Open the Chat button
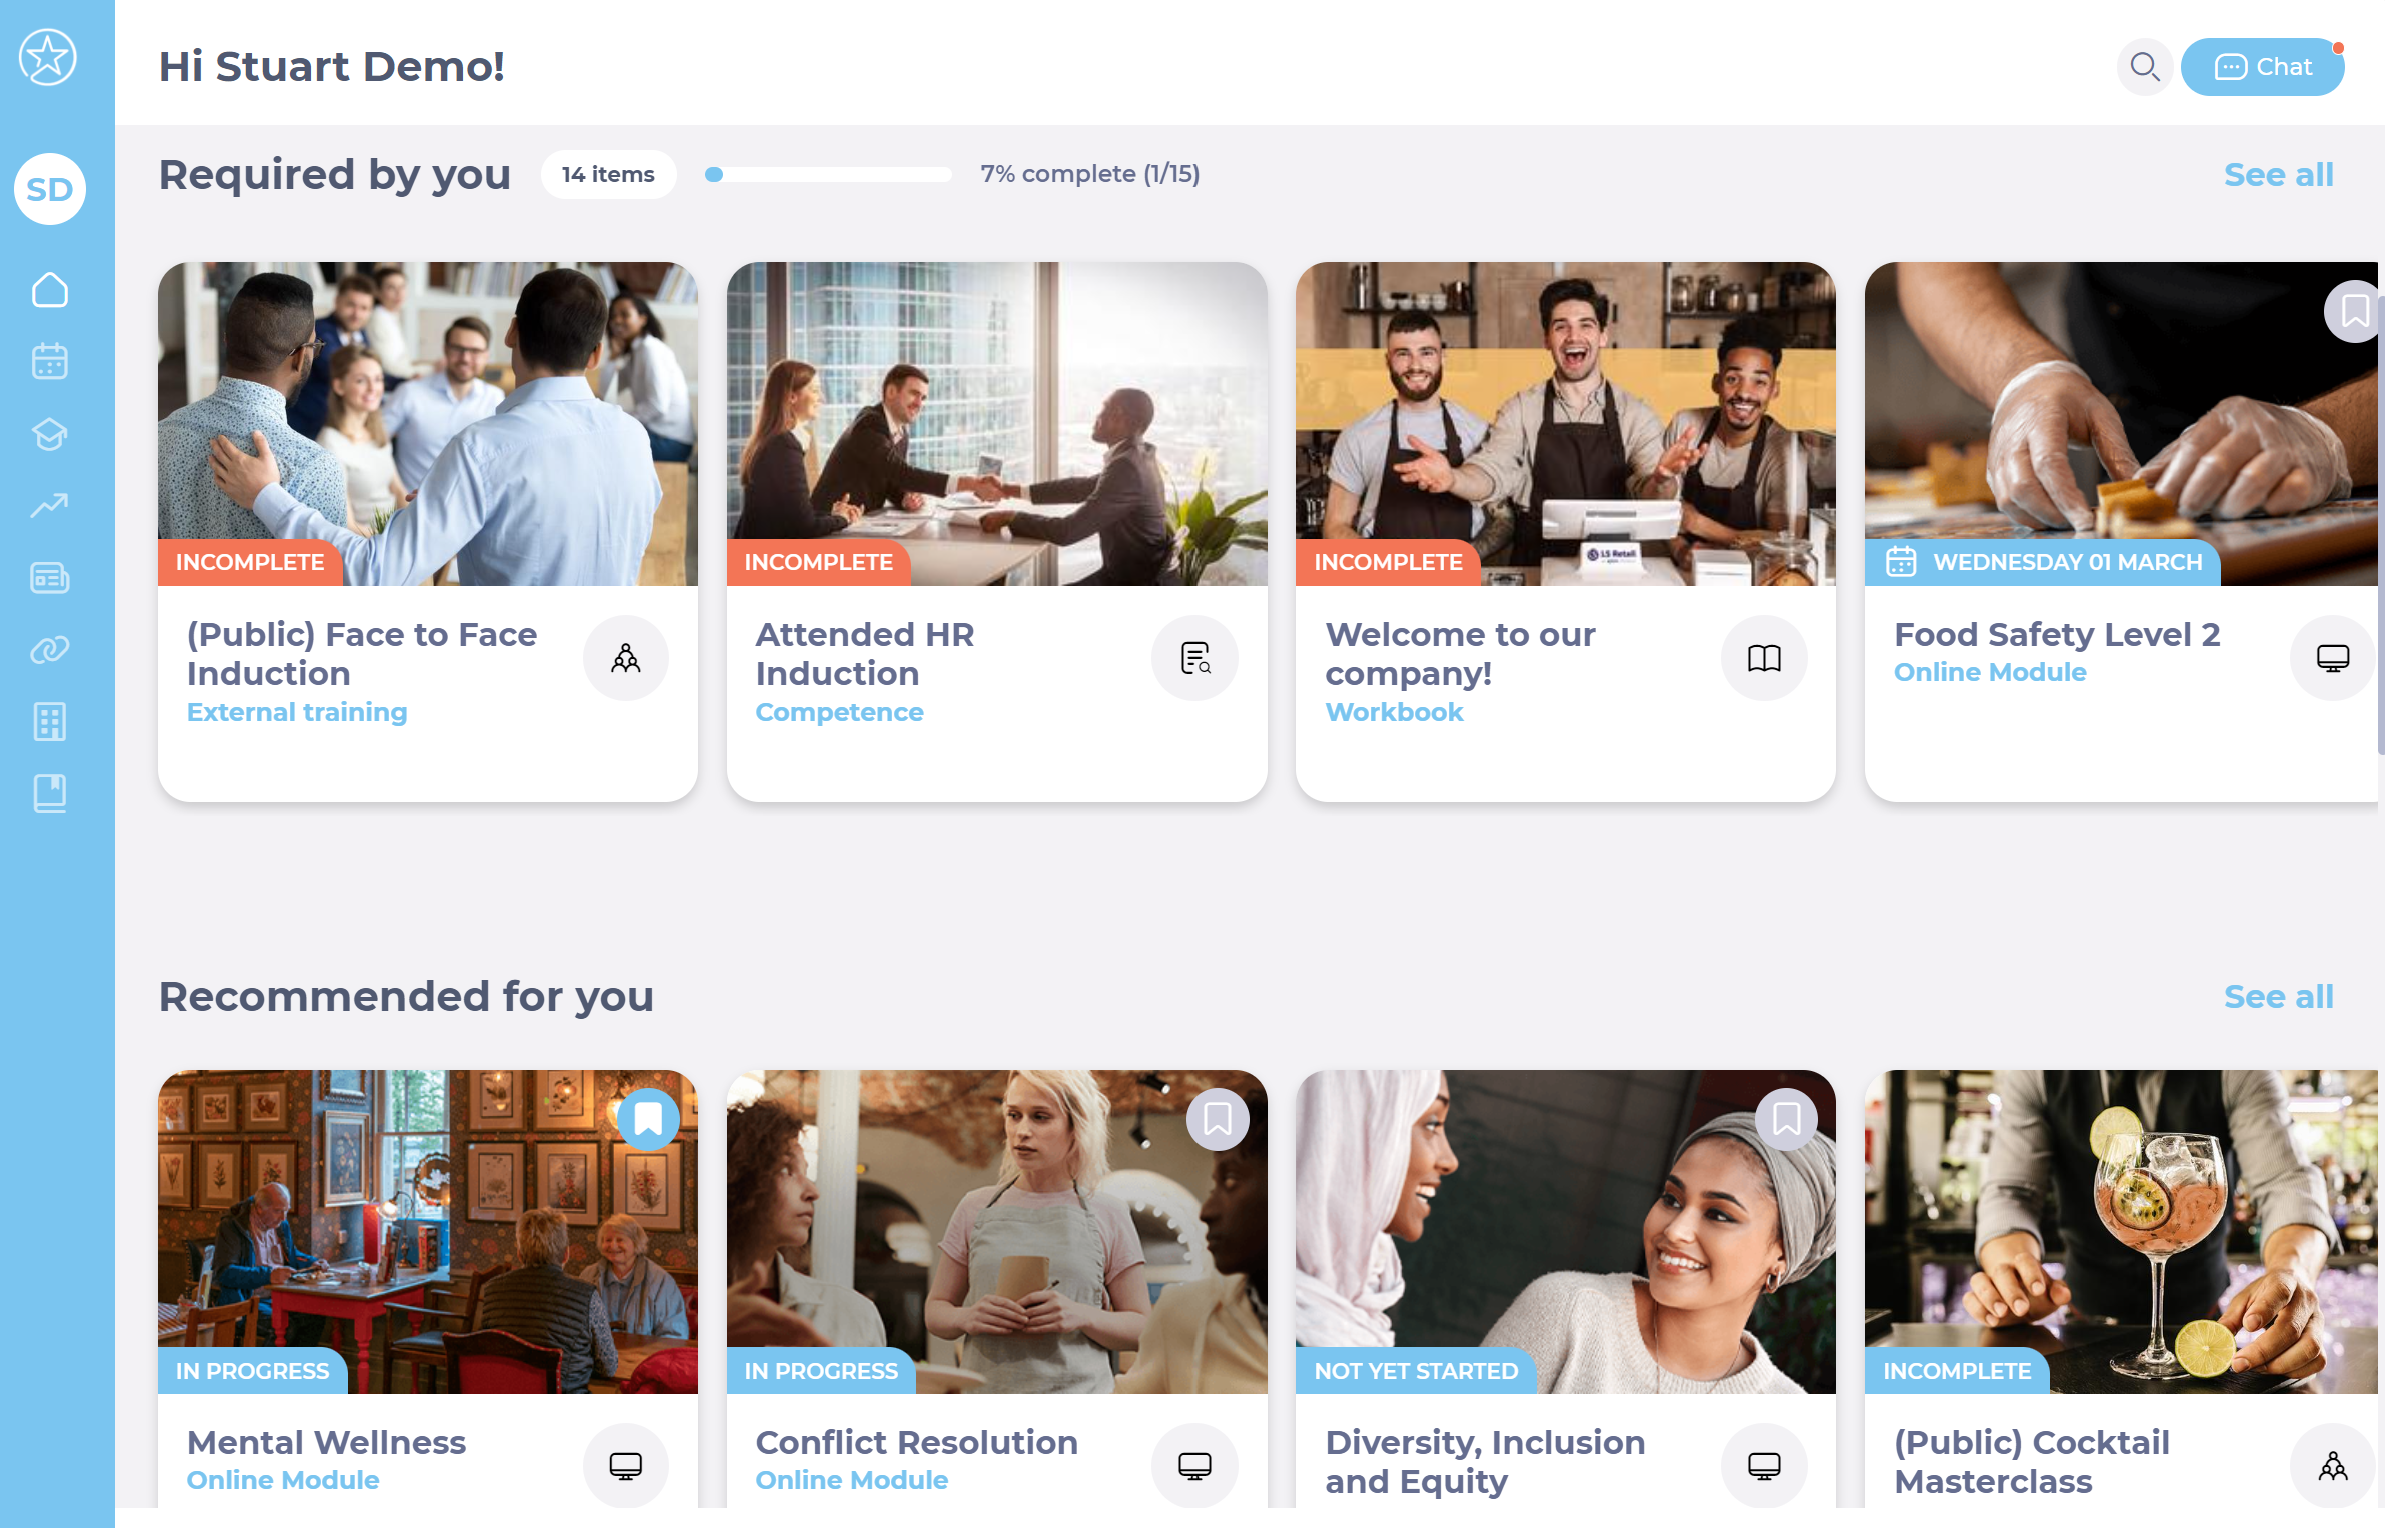This screenshot has width=2386, height=1528. click(2263, 67)
